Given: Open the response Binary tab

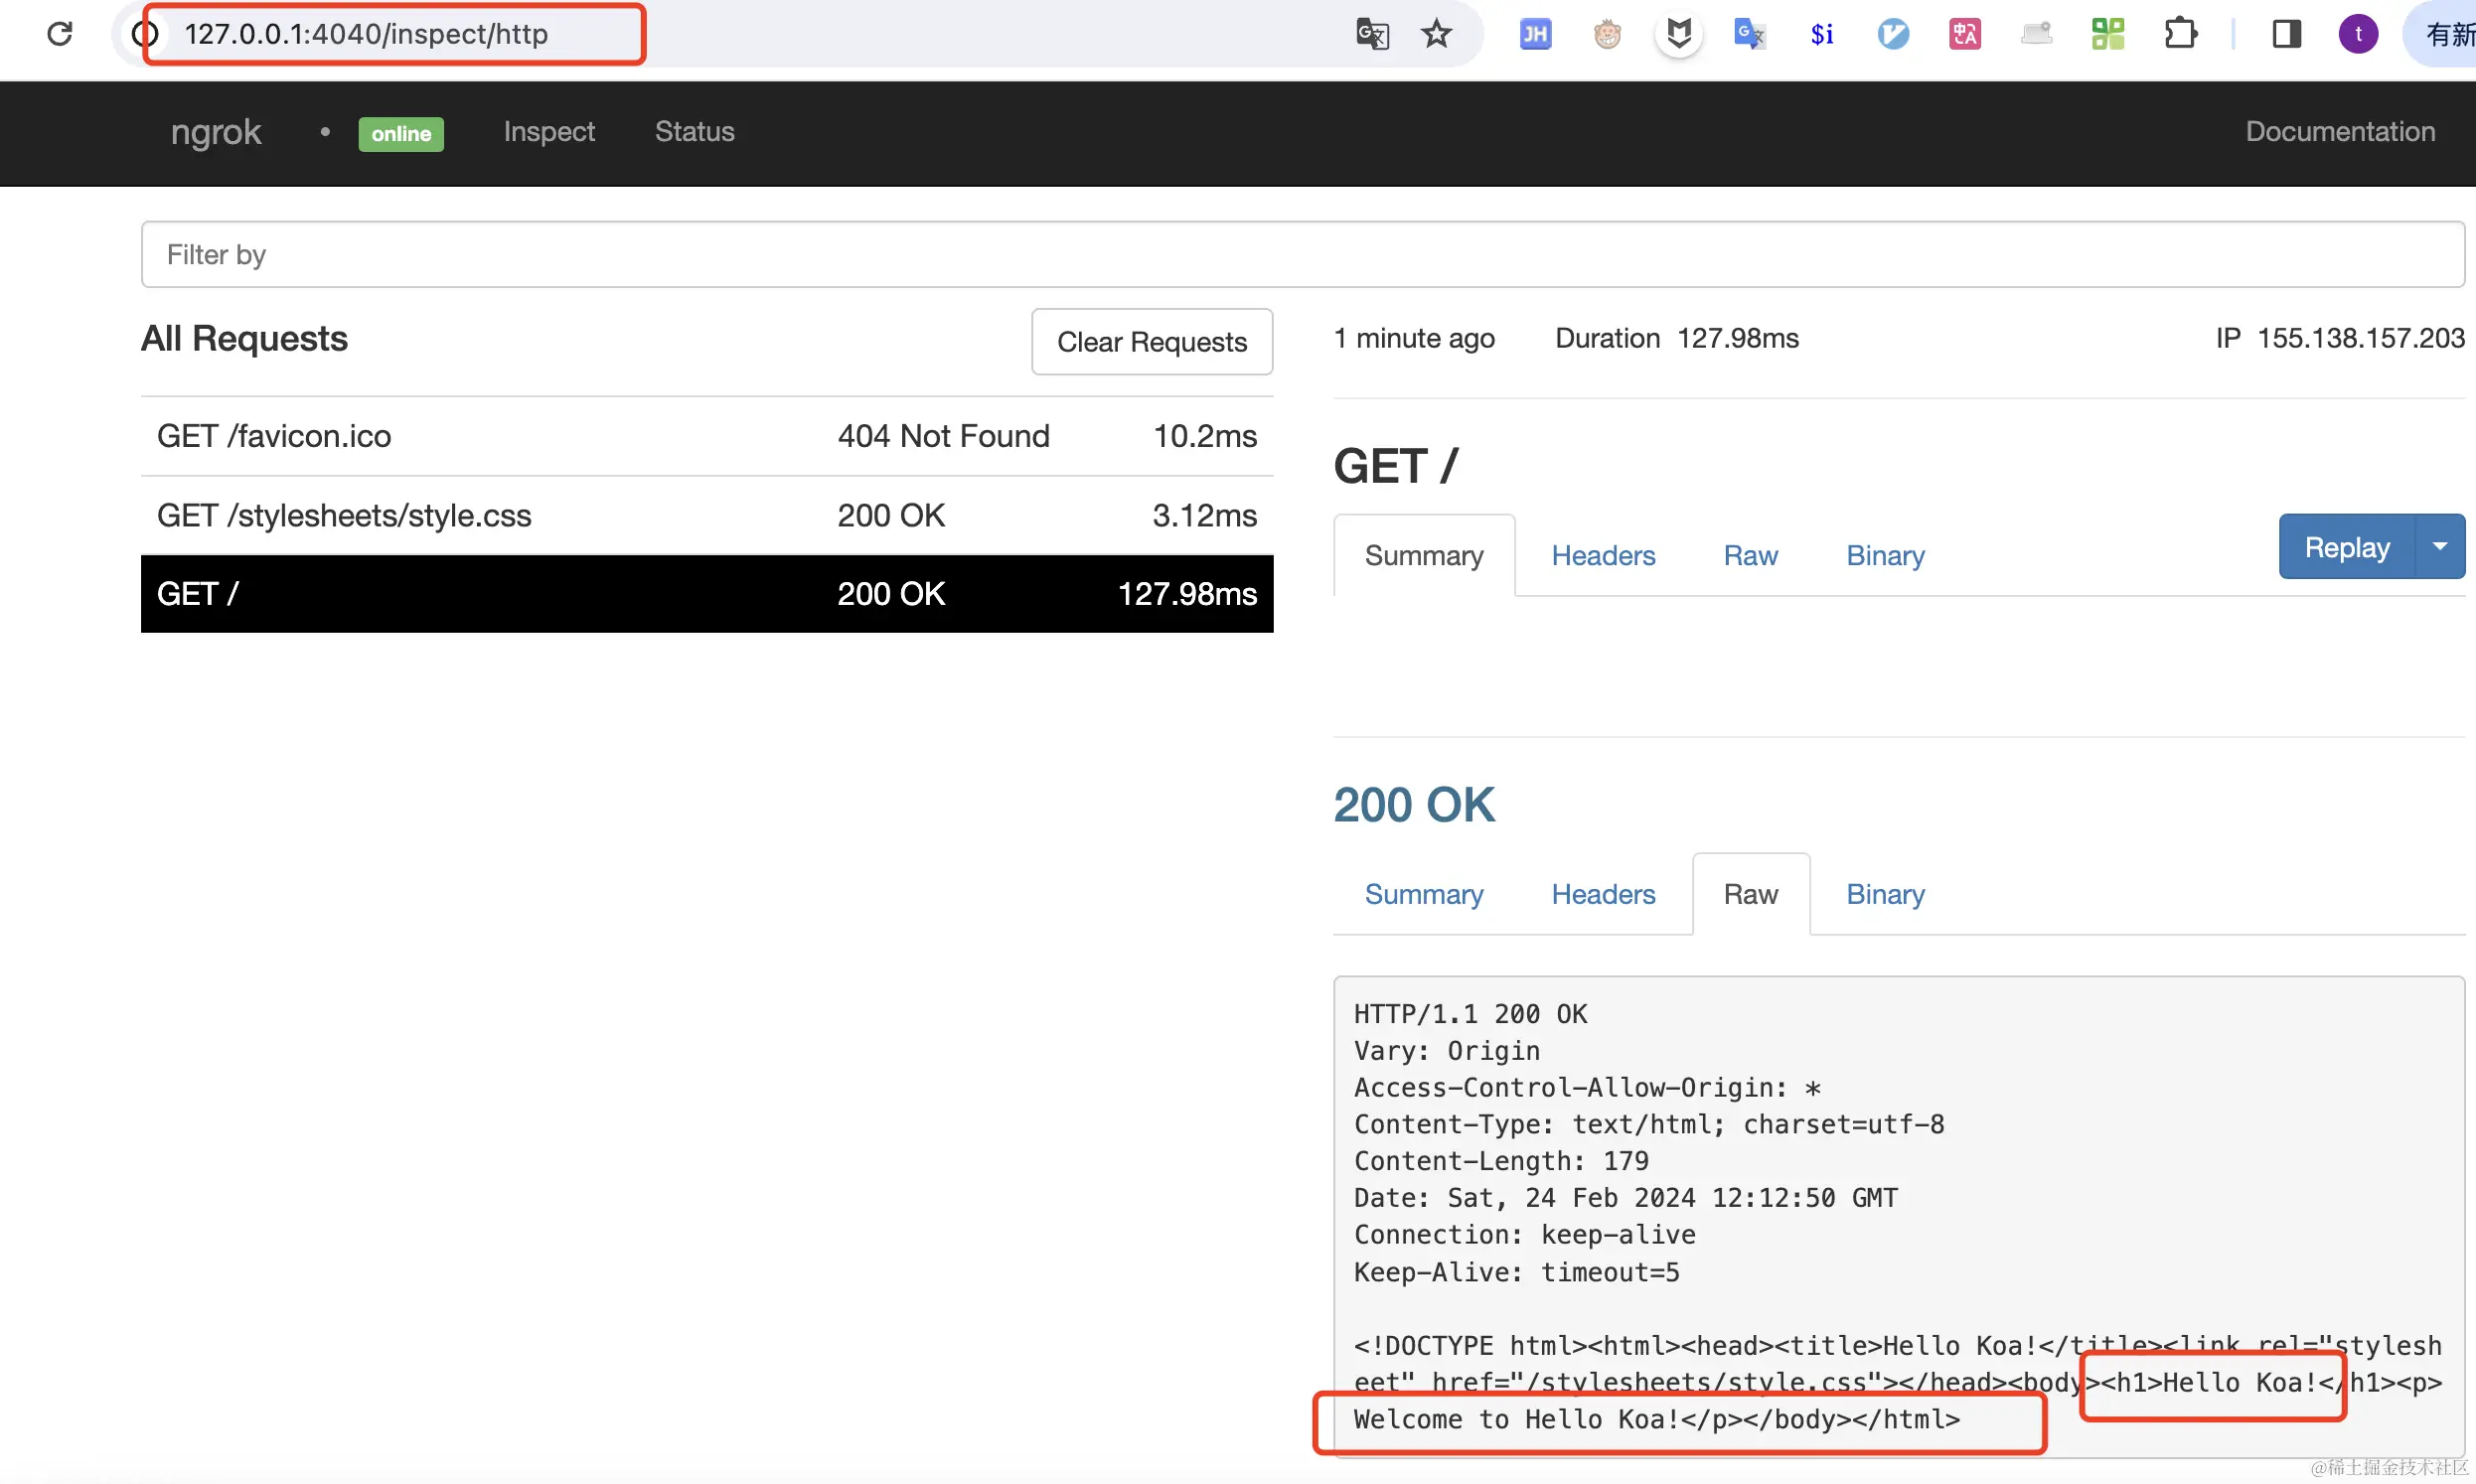Looking at the screenshot, I should click(x=1885, y=894).
